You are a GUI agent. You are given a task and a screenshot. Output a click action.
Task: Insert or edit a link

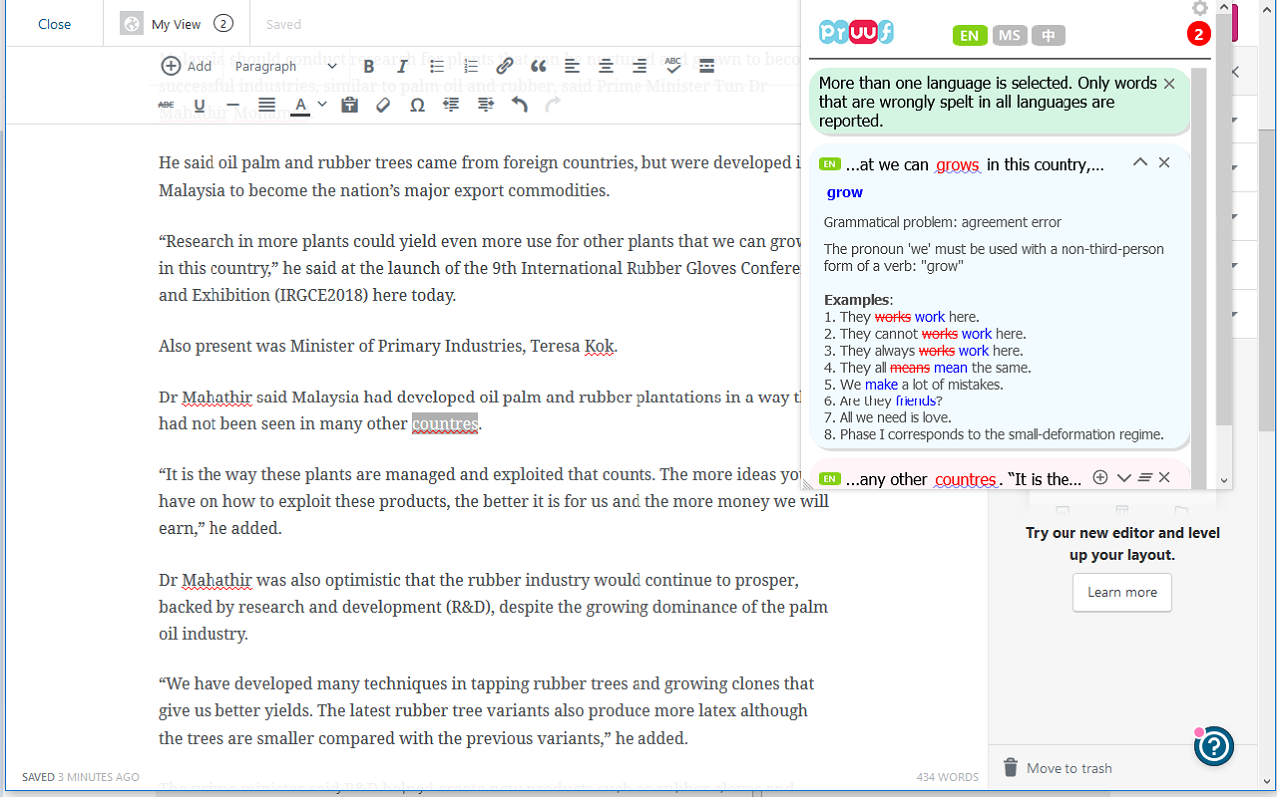[x=505, y=67]
